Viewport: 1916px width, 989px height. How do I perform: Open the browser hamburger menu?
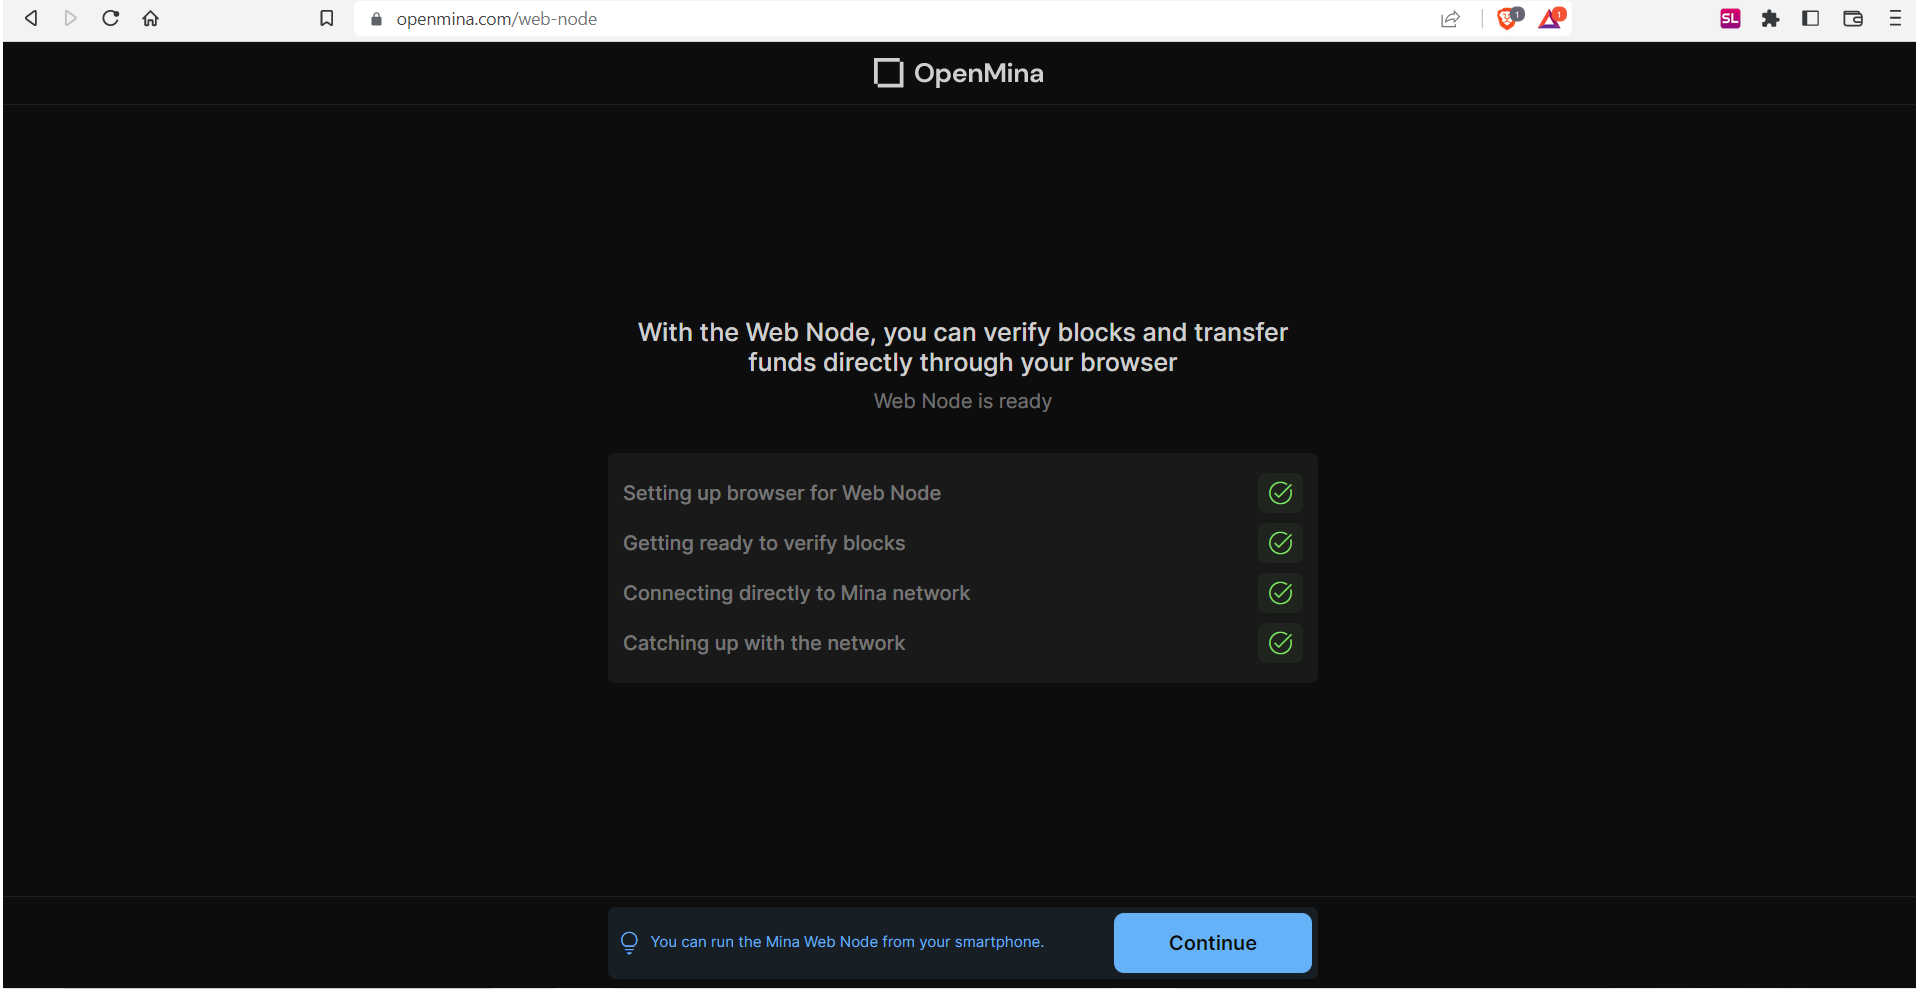(1894, 18)
